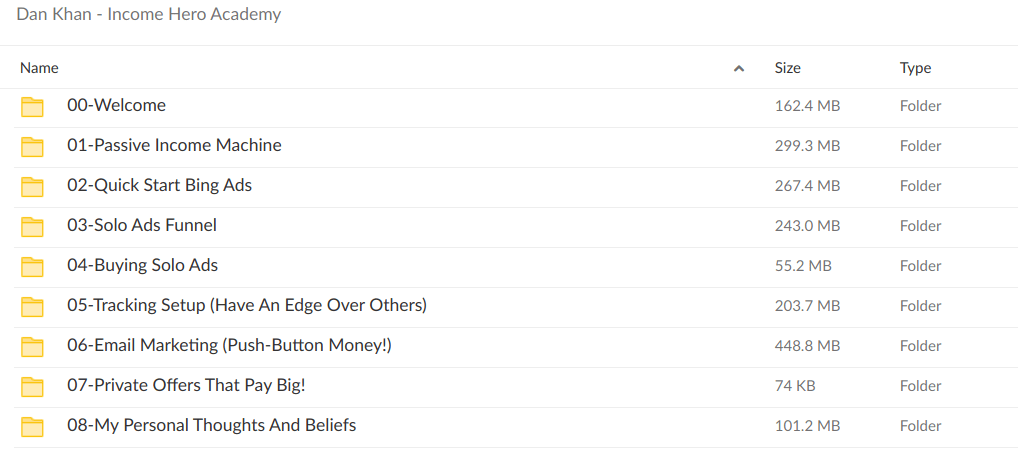1018x465 pixels.
Task: Sort files by the Type column header
Action: click(915, 68)
